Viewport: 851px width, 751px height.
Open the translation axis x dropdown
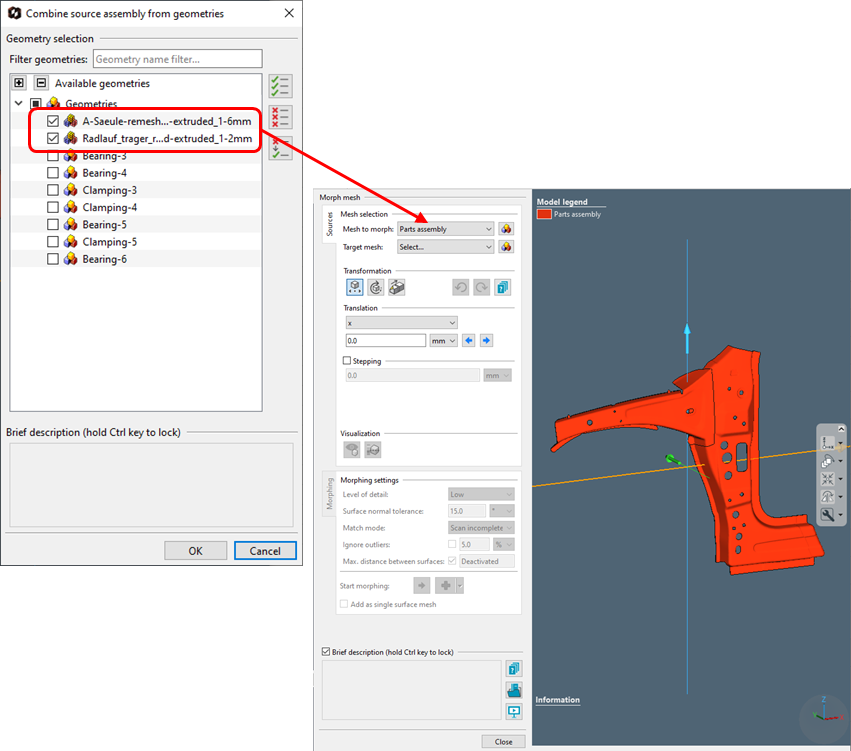pyautogui.click(x=402, y=323)
